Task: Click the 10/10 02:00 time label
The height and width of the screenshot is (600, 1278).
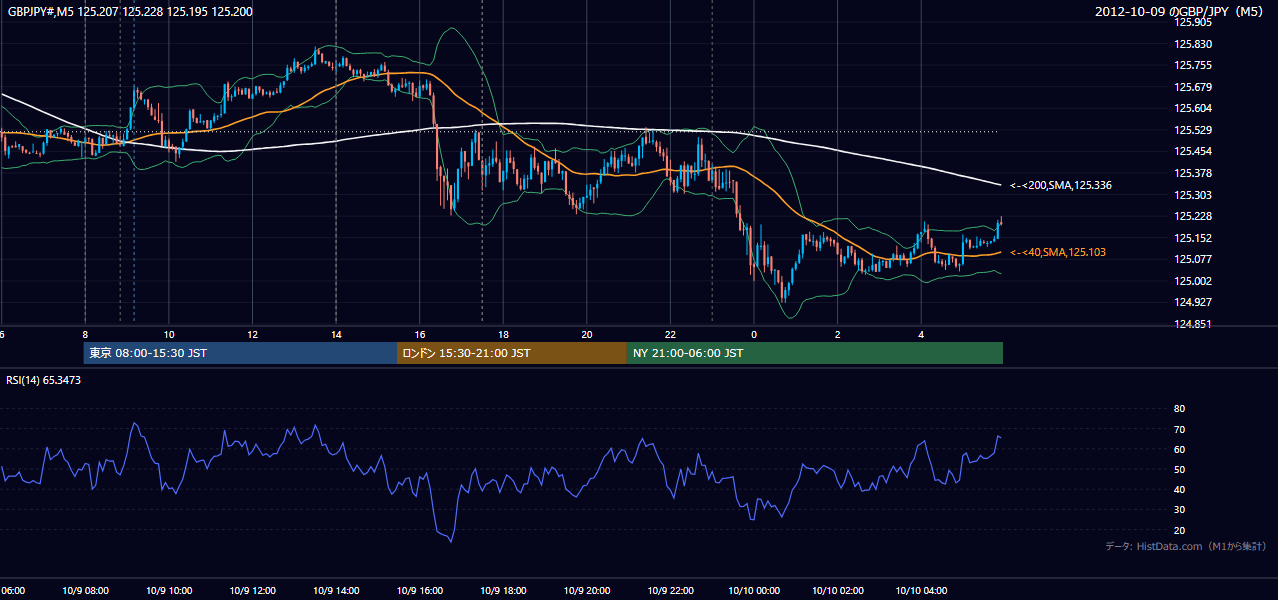Action: (838, 591)
